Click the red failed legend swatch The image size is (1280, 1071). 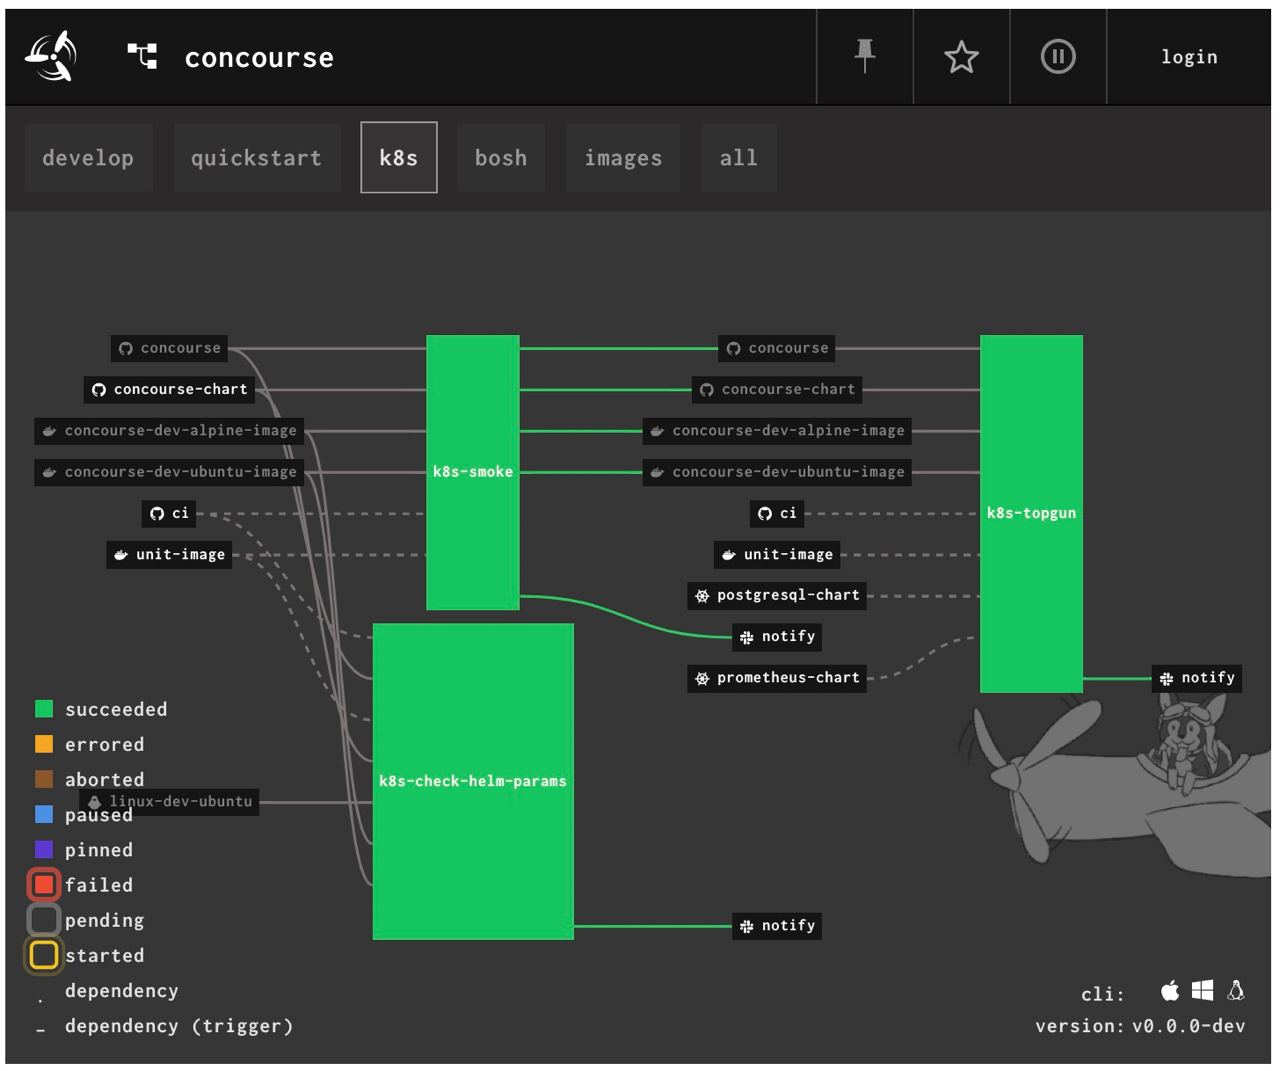[x=44, y=884]
